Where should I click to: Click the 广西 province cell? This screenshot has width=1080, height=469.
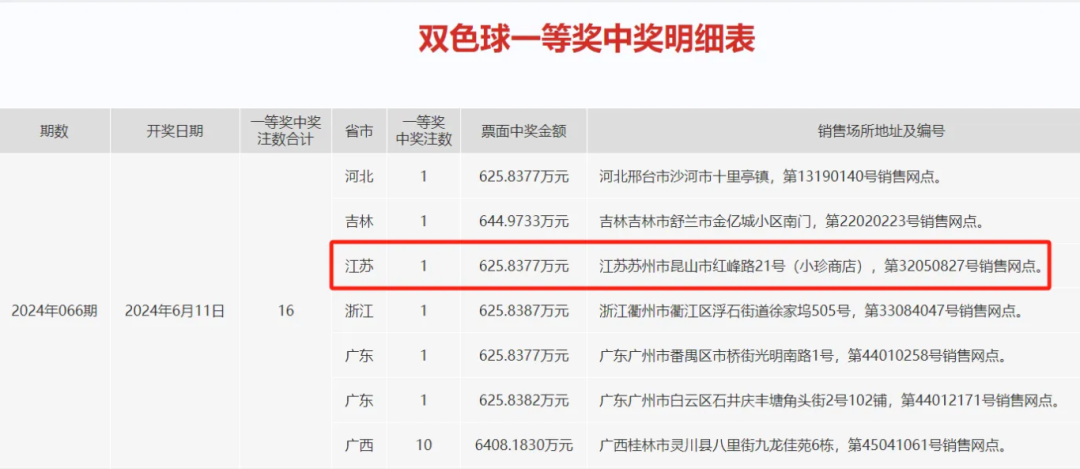click(x=359, y=445)
